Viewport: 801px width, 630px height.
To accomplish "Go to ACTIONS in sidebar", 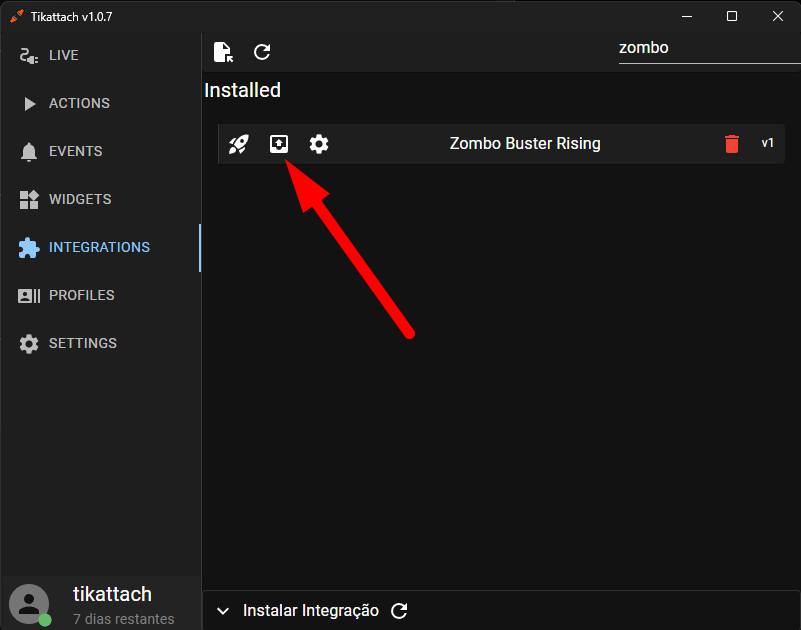I will (100, 103).
